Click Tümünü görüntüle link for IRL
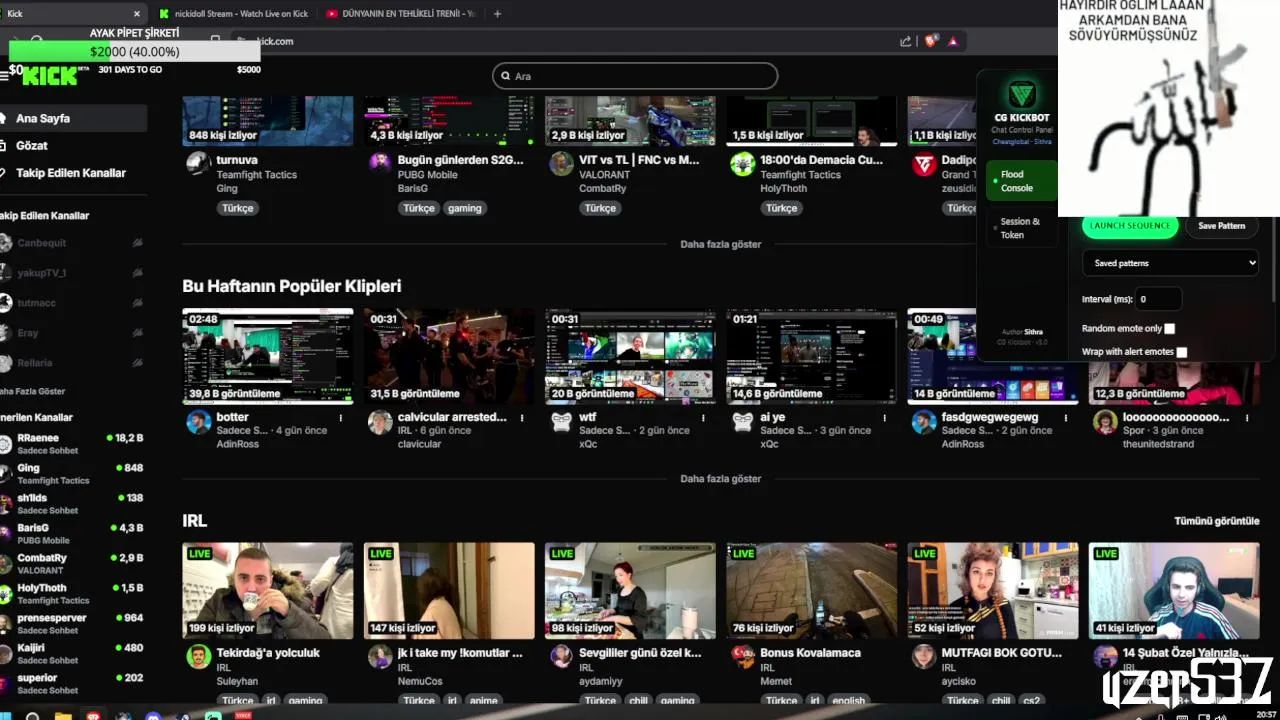 point(1216,521)
